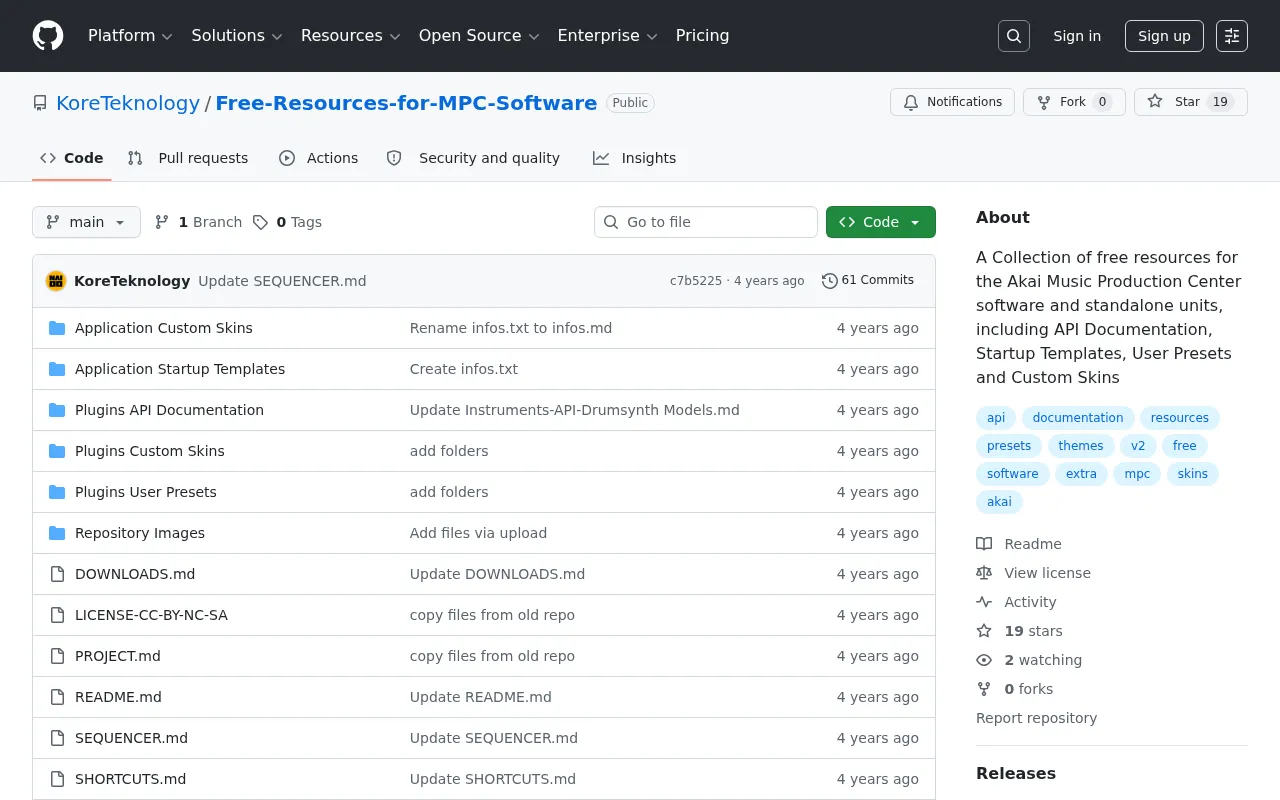Select the documentation topic tag
Image resolution: width=1280 pixels, height=800 pixels.
[x=1078, y=418]
